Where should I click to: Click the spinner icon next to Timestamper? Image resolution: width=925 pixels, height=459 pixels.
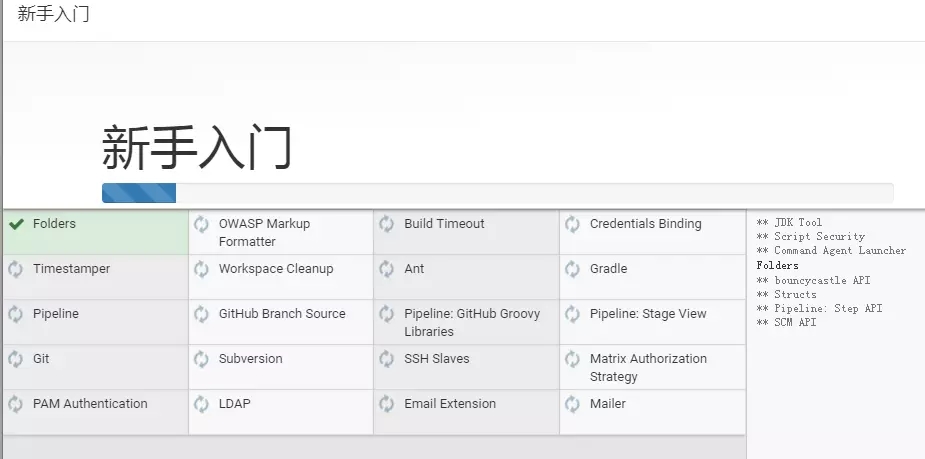(x=15, y=269)
